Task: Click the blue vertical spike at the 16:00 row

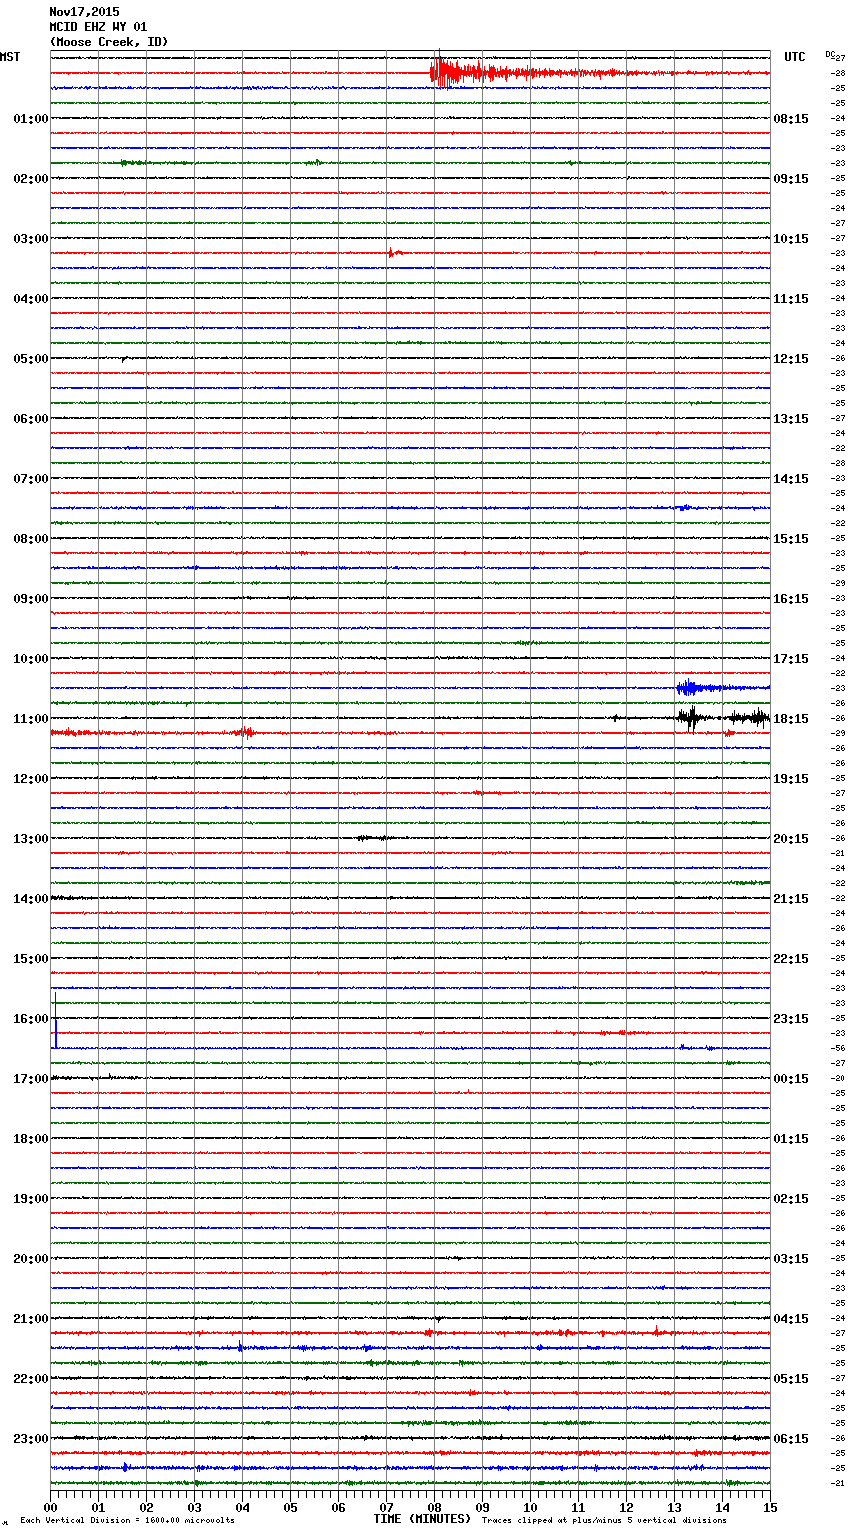Action: tap(56, 1018)
